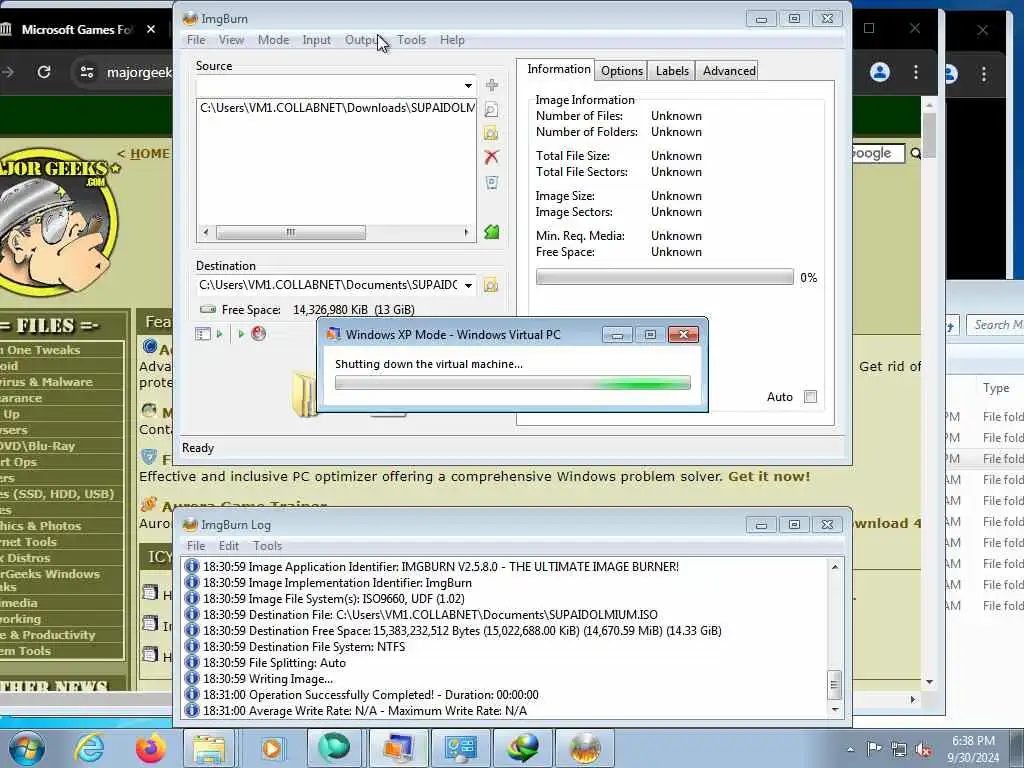Image resolution: width=1024 pixels, height=768 pixels.
Task: Click the browse for file icon in Source
Action: [492, 110]
